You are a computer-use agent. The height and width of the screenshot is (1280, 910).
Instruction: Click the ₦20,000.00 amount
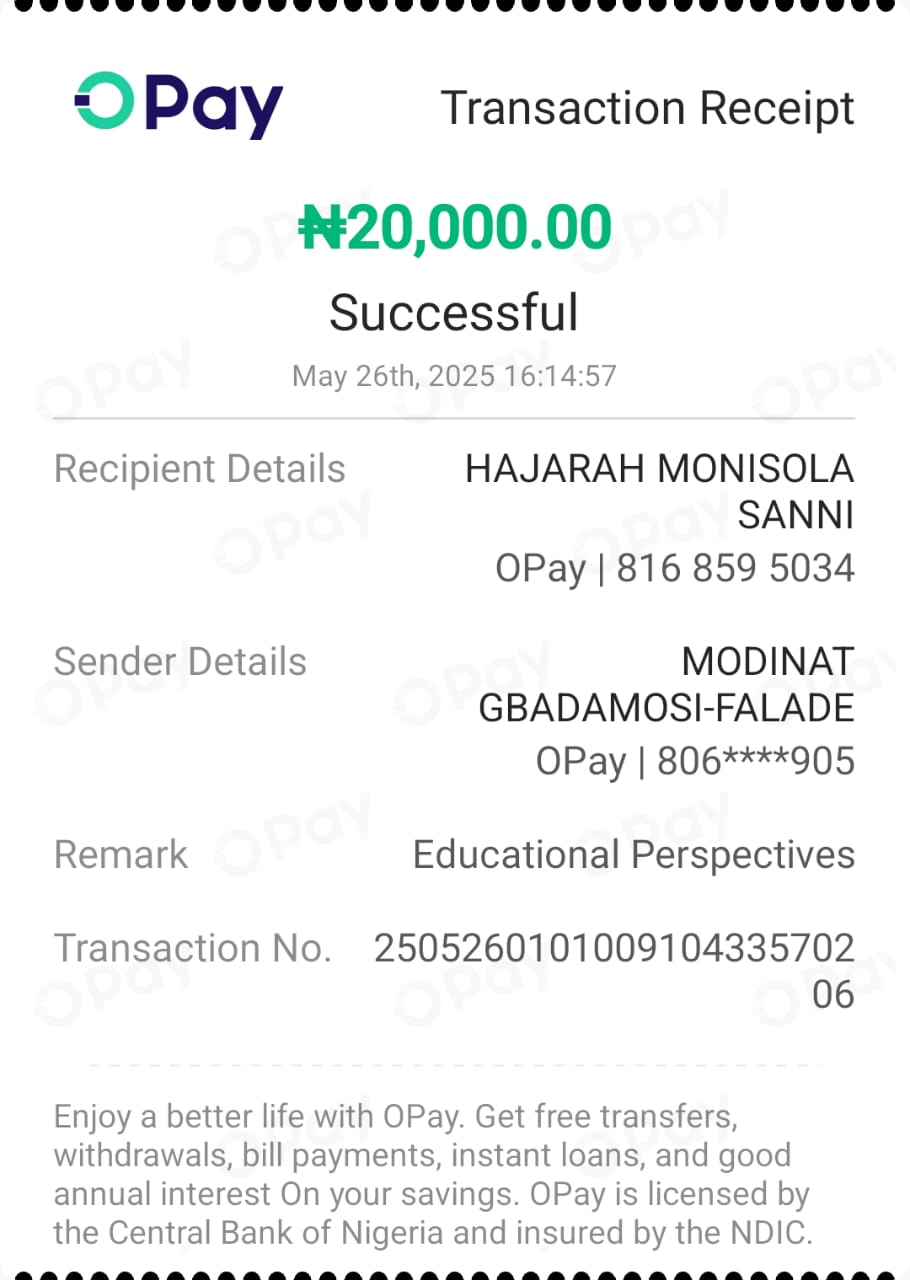[x=455, y=227]
